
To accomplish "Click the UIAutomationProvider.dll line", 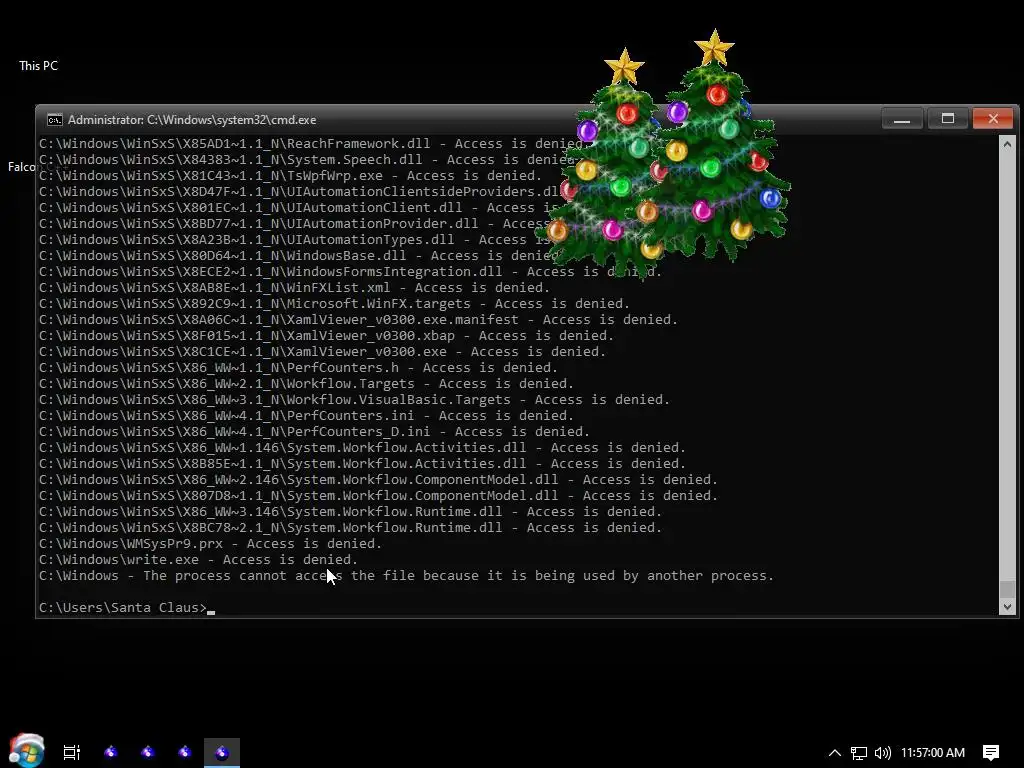I will click(294, 224).
